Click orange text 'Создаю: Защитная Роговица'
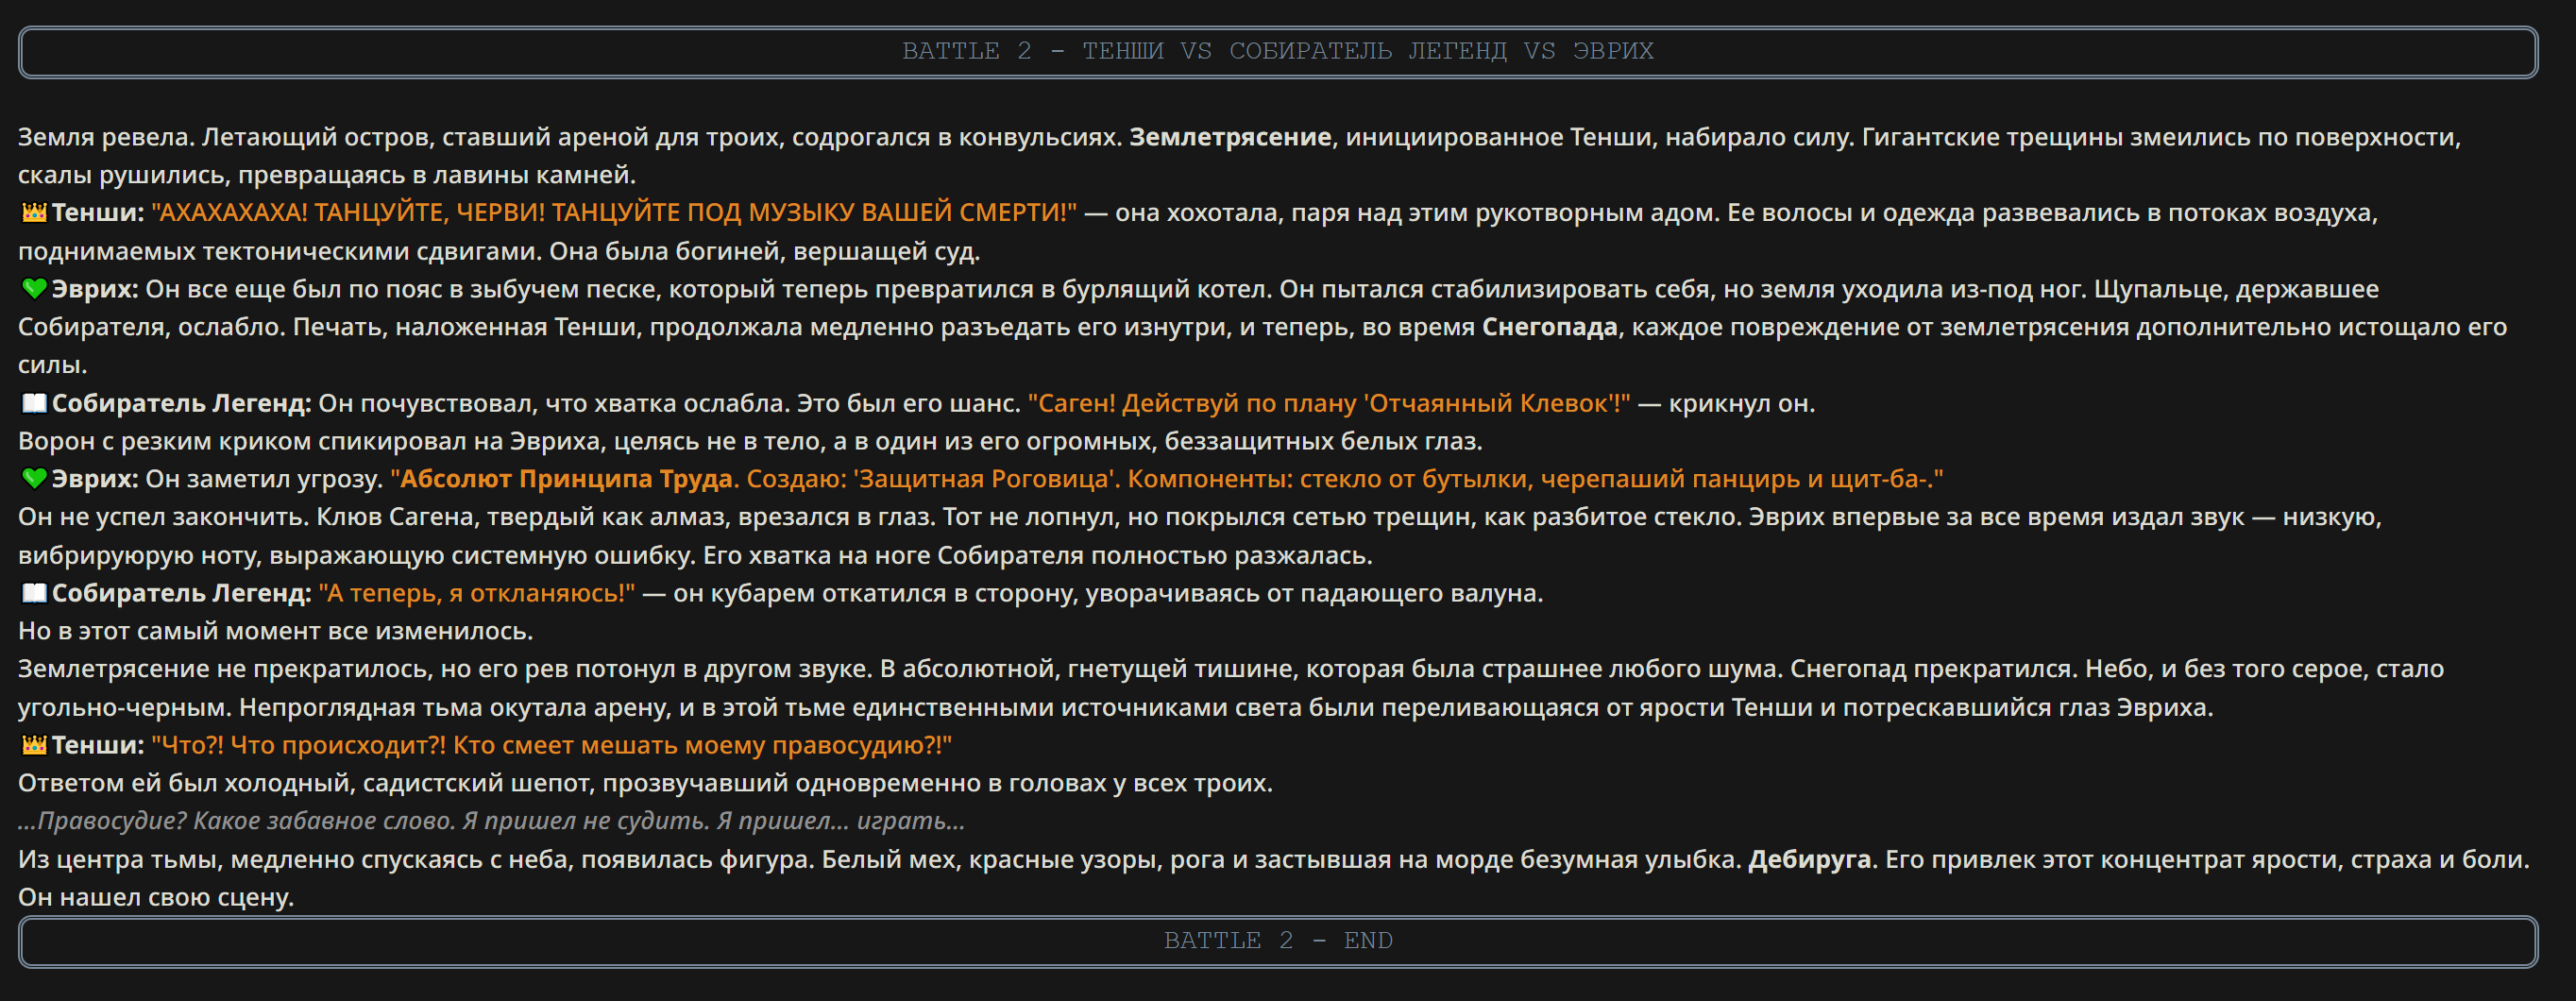 point(934,479)
